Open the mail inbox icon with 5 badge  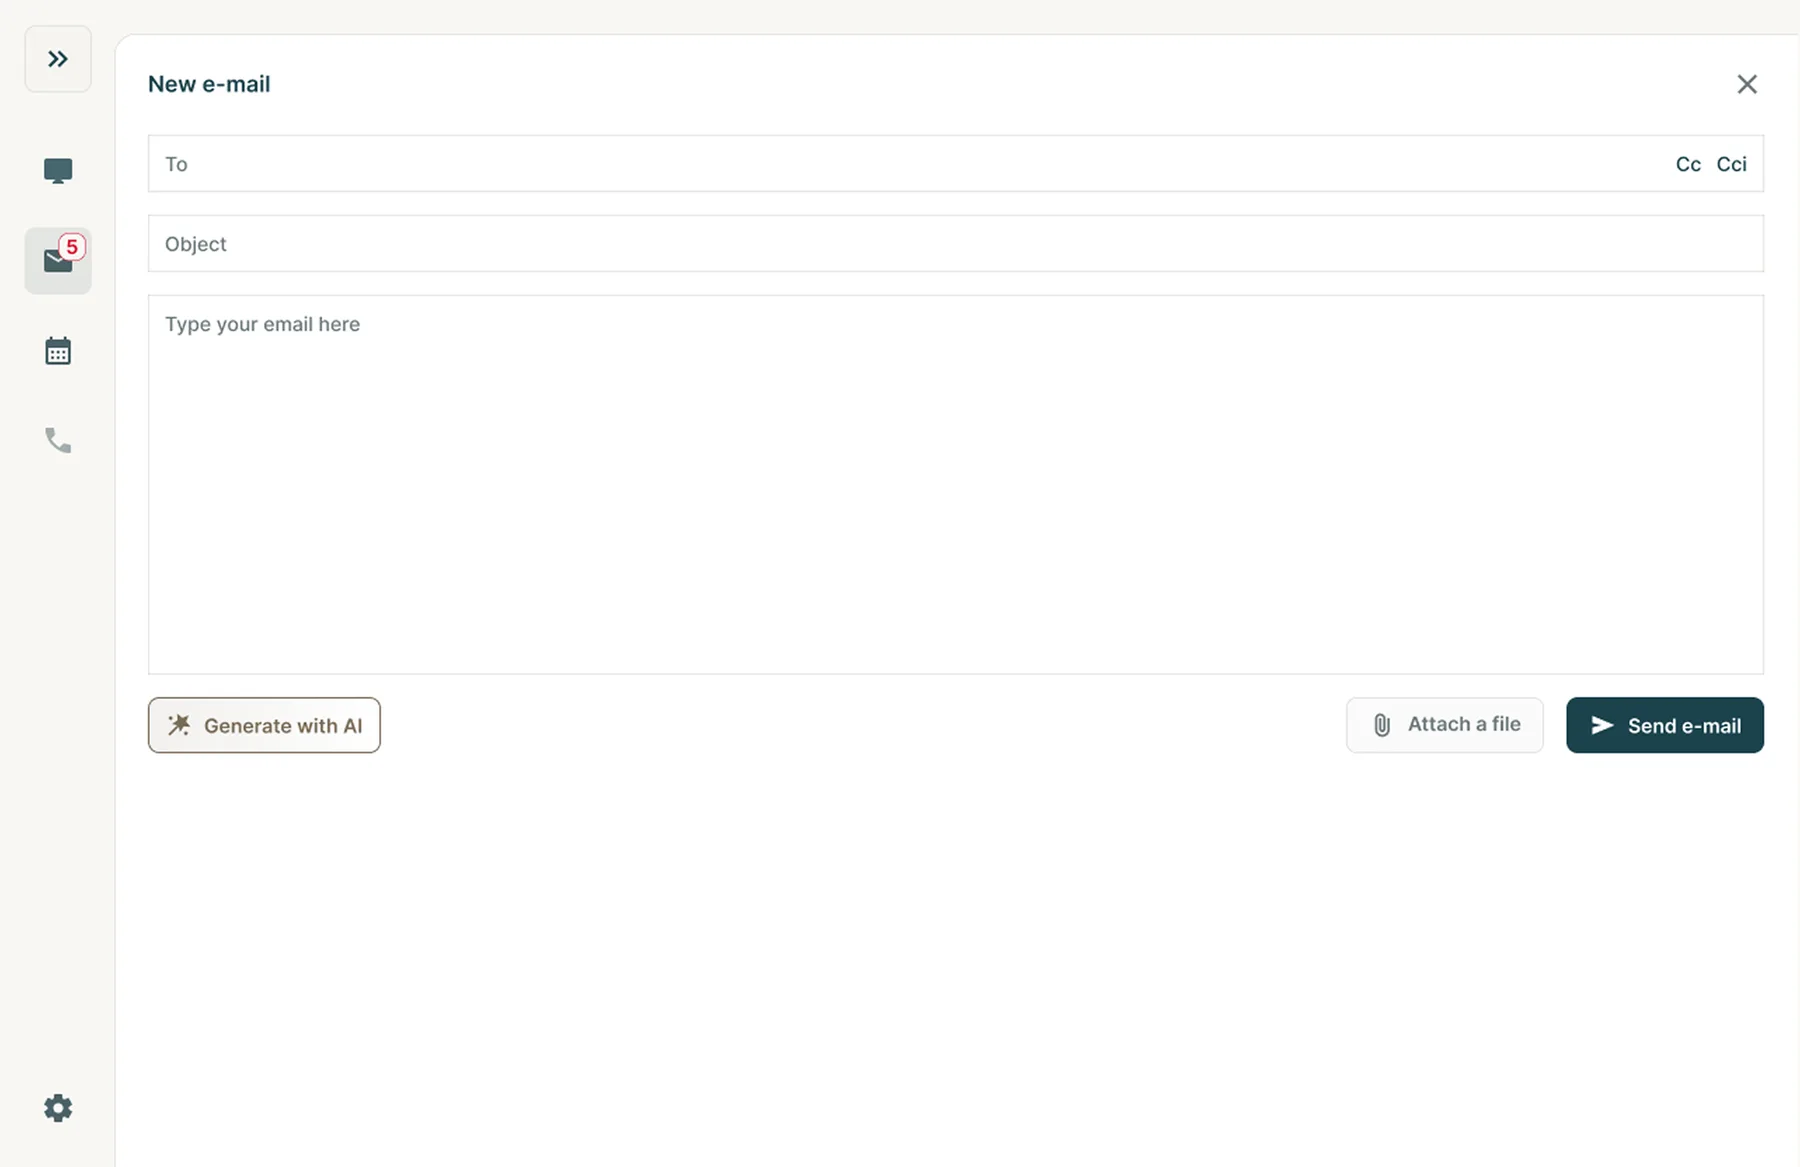(58, 261)
